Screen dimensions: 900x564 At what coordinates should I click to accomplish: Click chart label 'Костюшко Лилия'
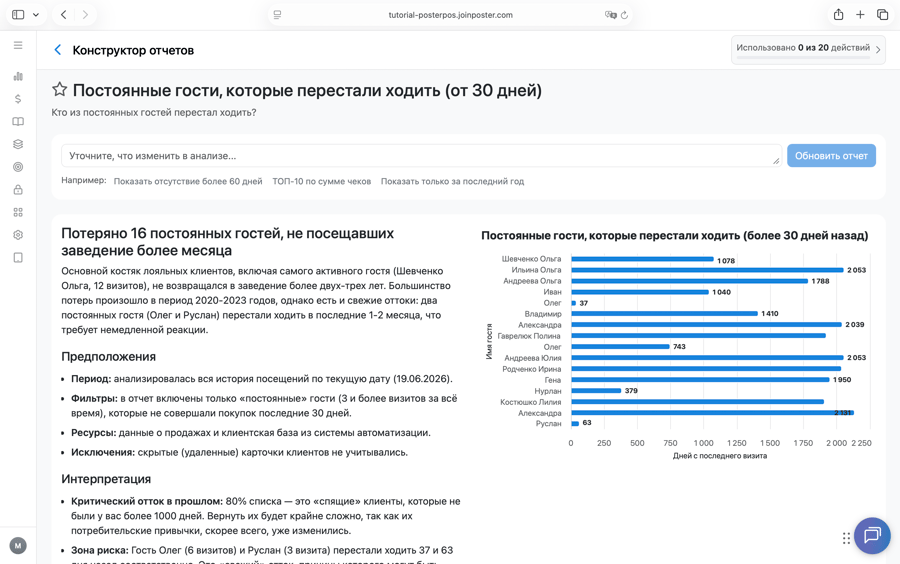pyautogui.click(x=530, y=402)
